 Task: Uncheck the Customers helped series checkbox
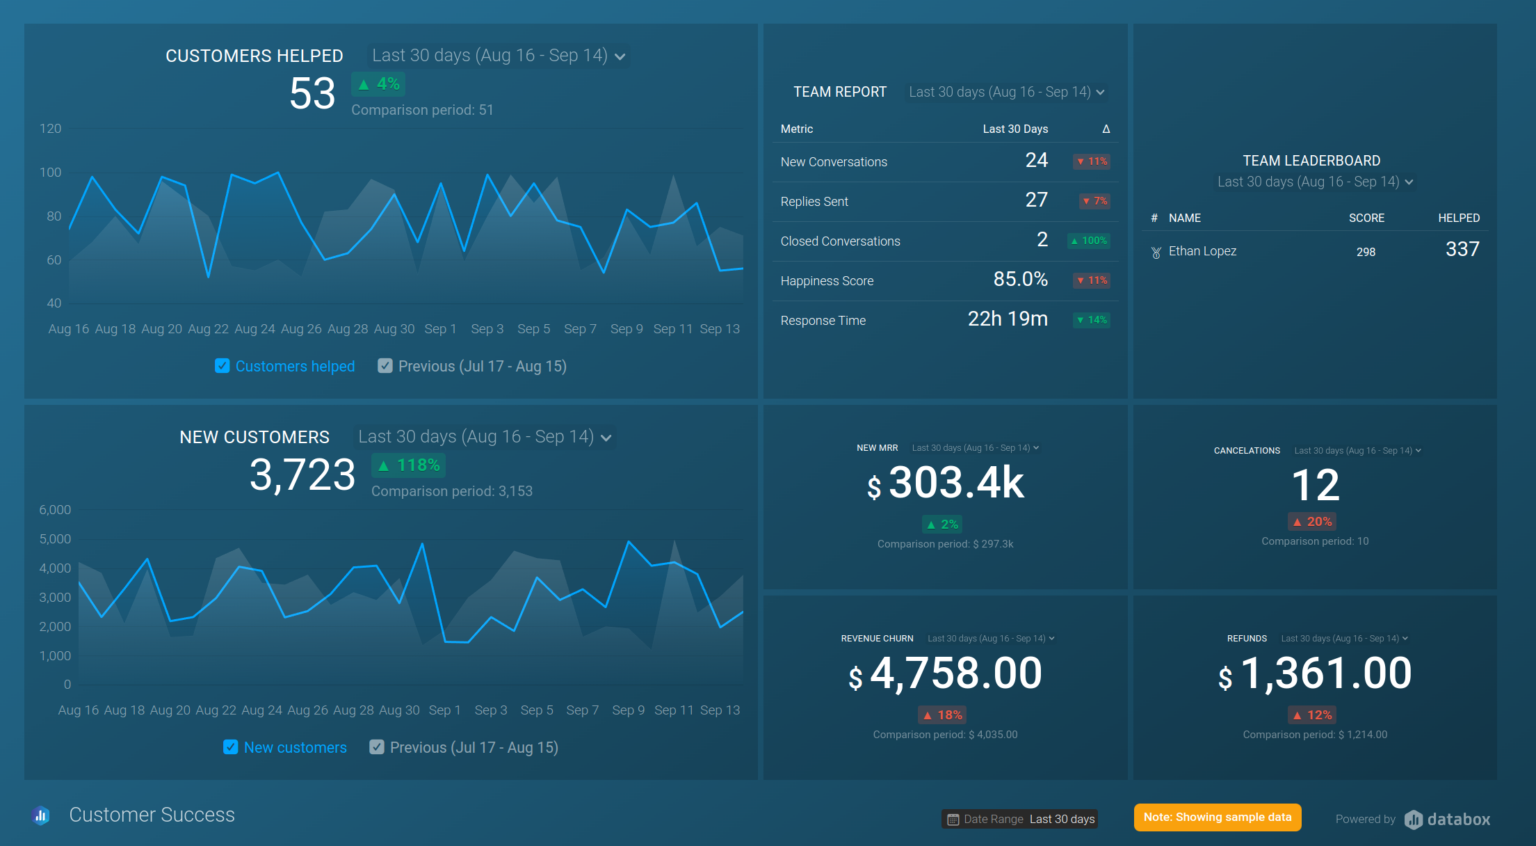[x=221, y=366]
